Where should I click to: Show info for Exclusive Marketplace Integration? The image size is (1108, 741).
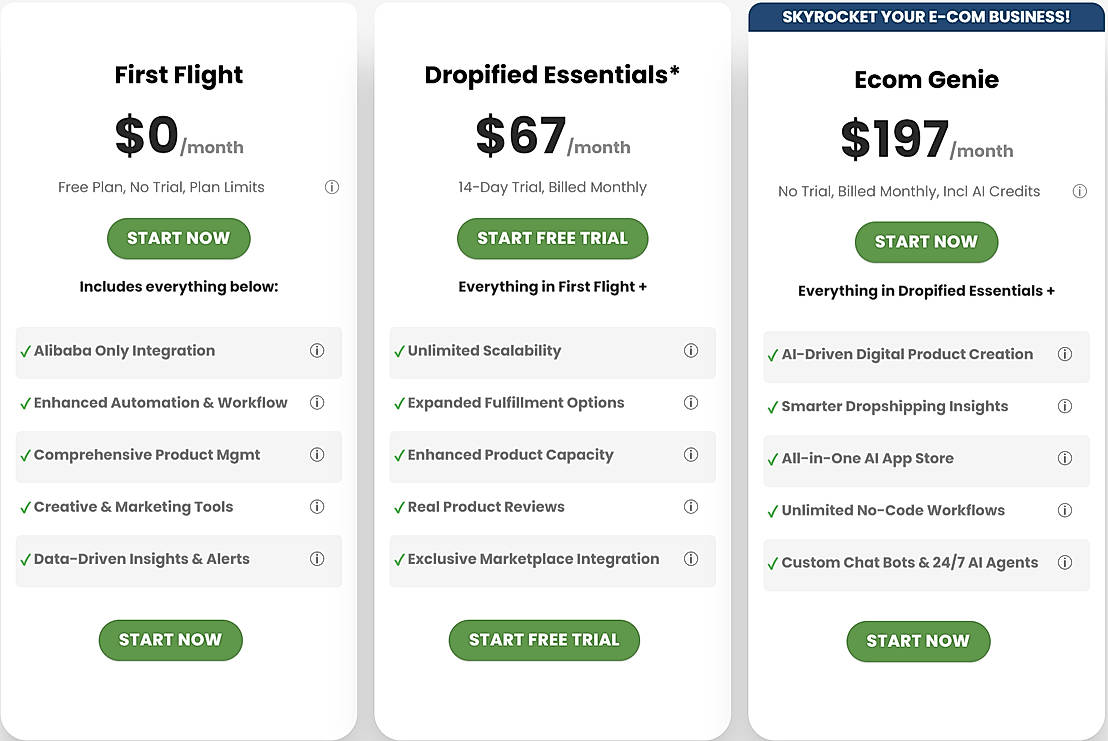point(691,559)
